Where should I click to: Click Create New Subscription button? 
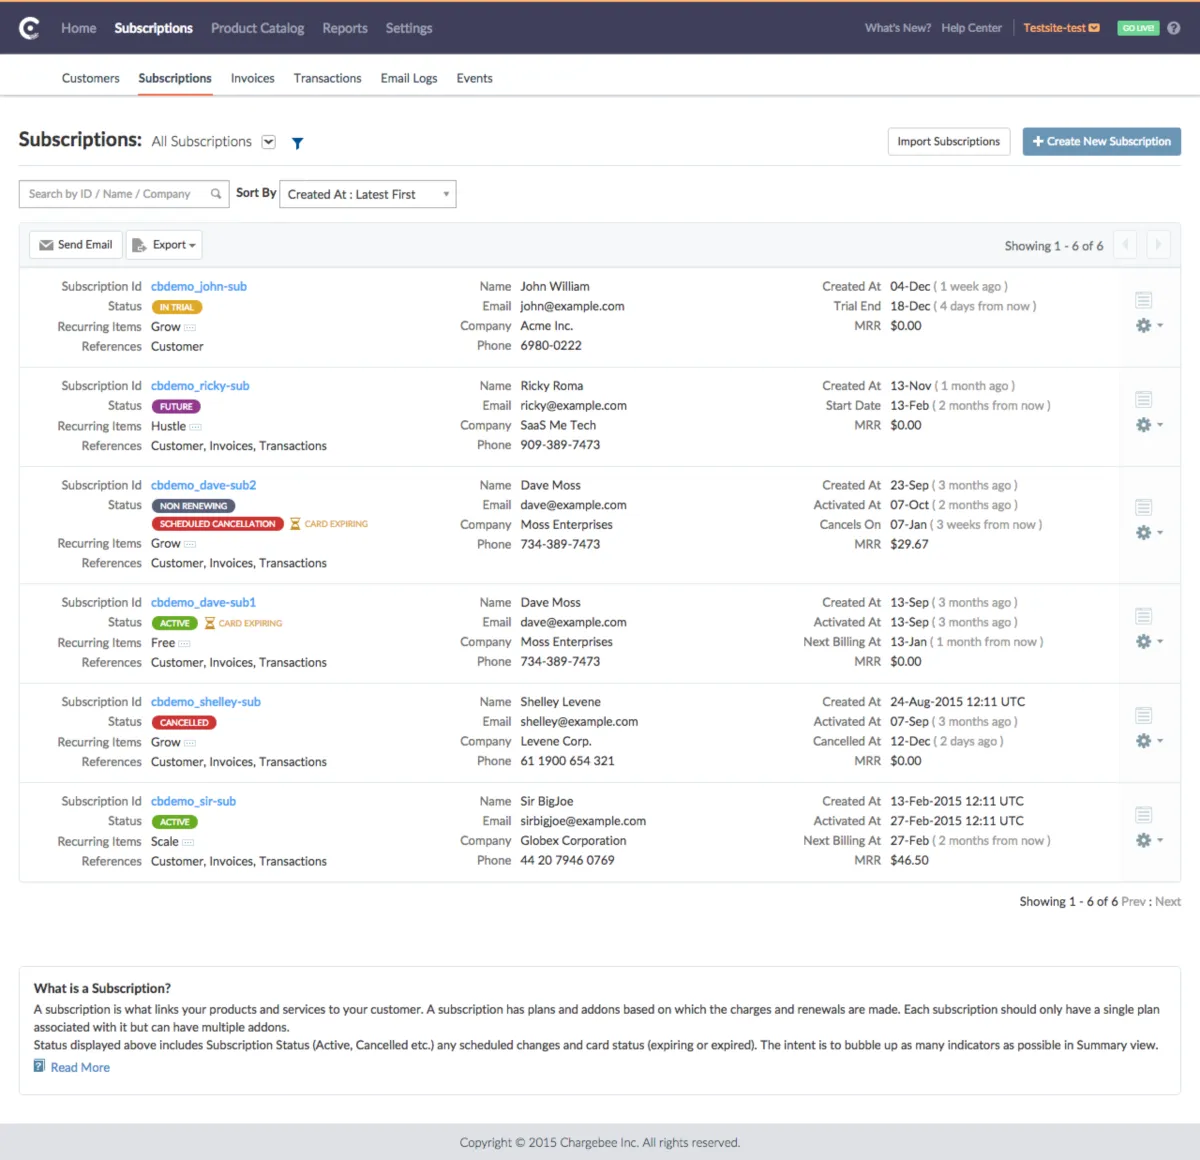tap(1101, 142)
